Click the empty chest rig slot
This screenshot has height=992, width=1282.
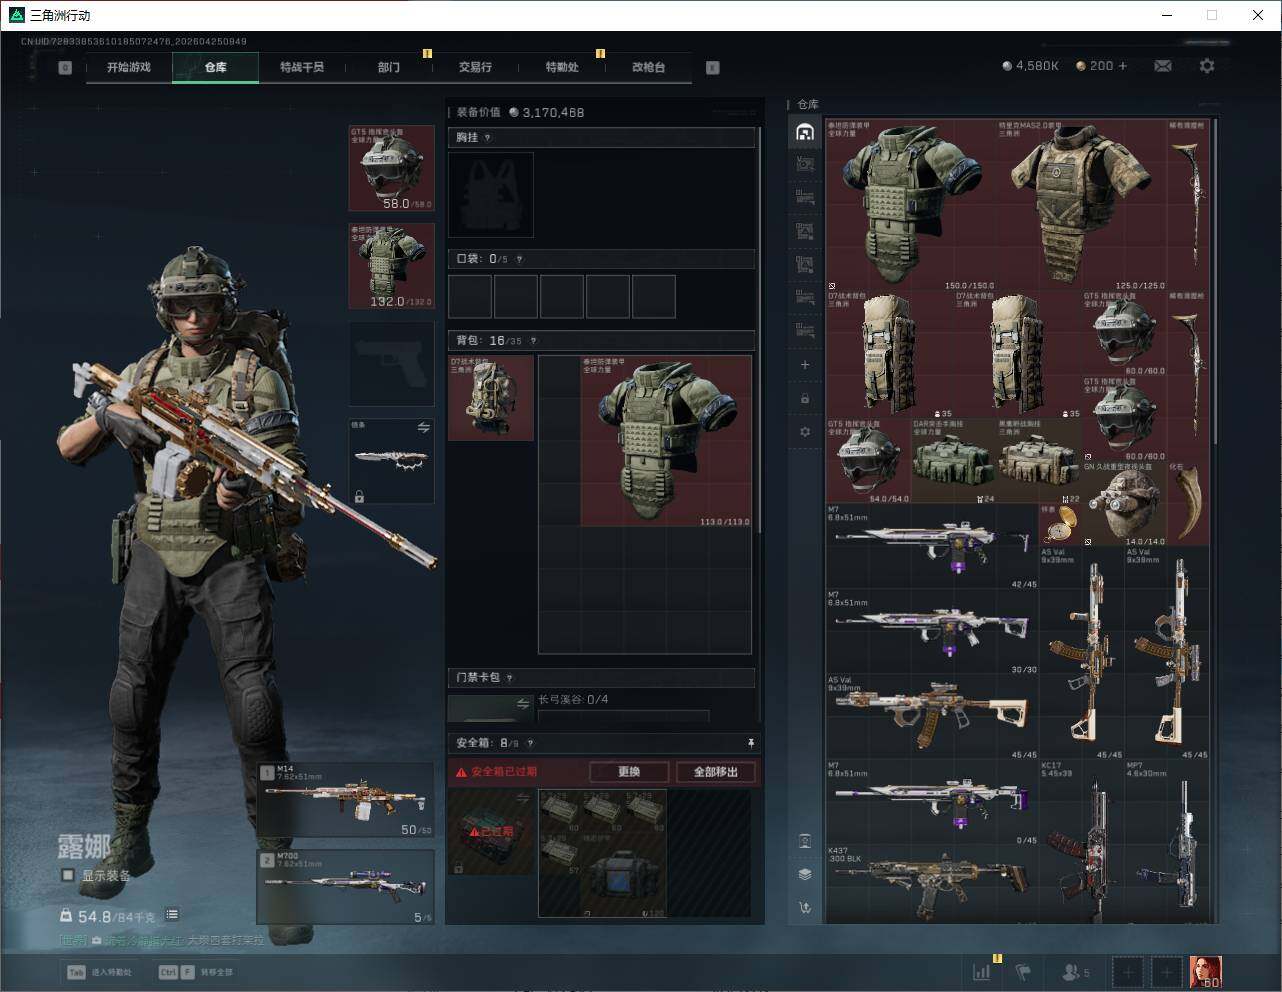tap(491, 195)
